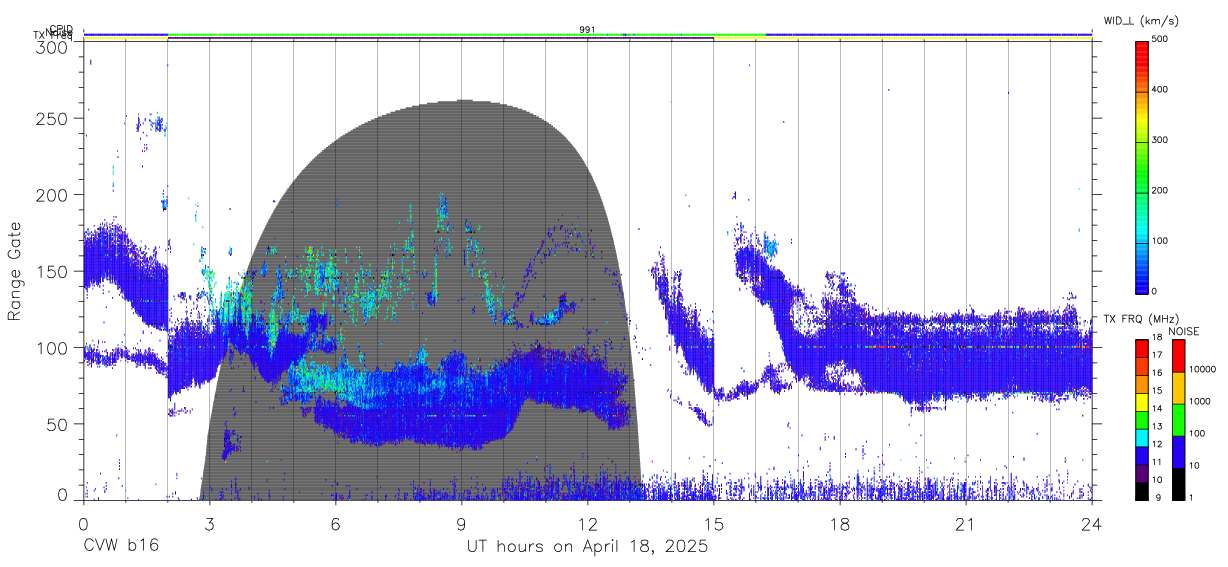
Task: Click the 3 tick on the UT hours axis
Action: [x=209, y=524]
